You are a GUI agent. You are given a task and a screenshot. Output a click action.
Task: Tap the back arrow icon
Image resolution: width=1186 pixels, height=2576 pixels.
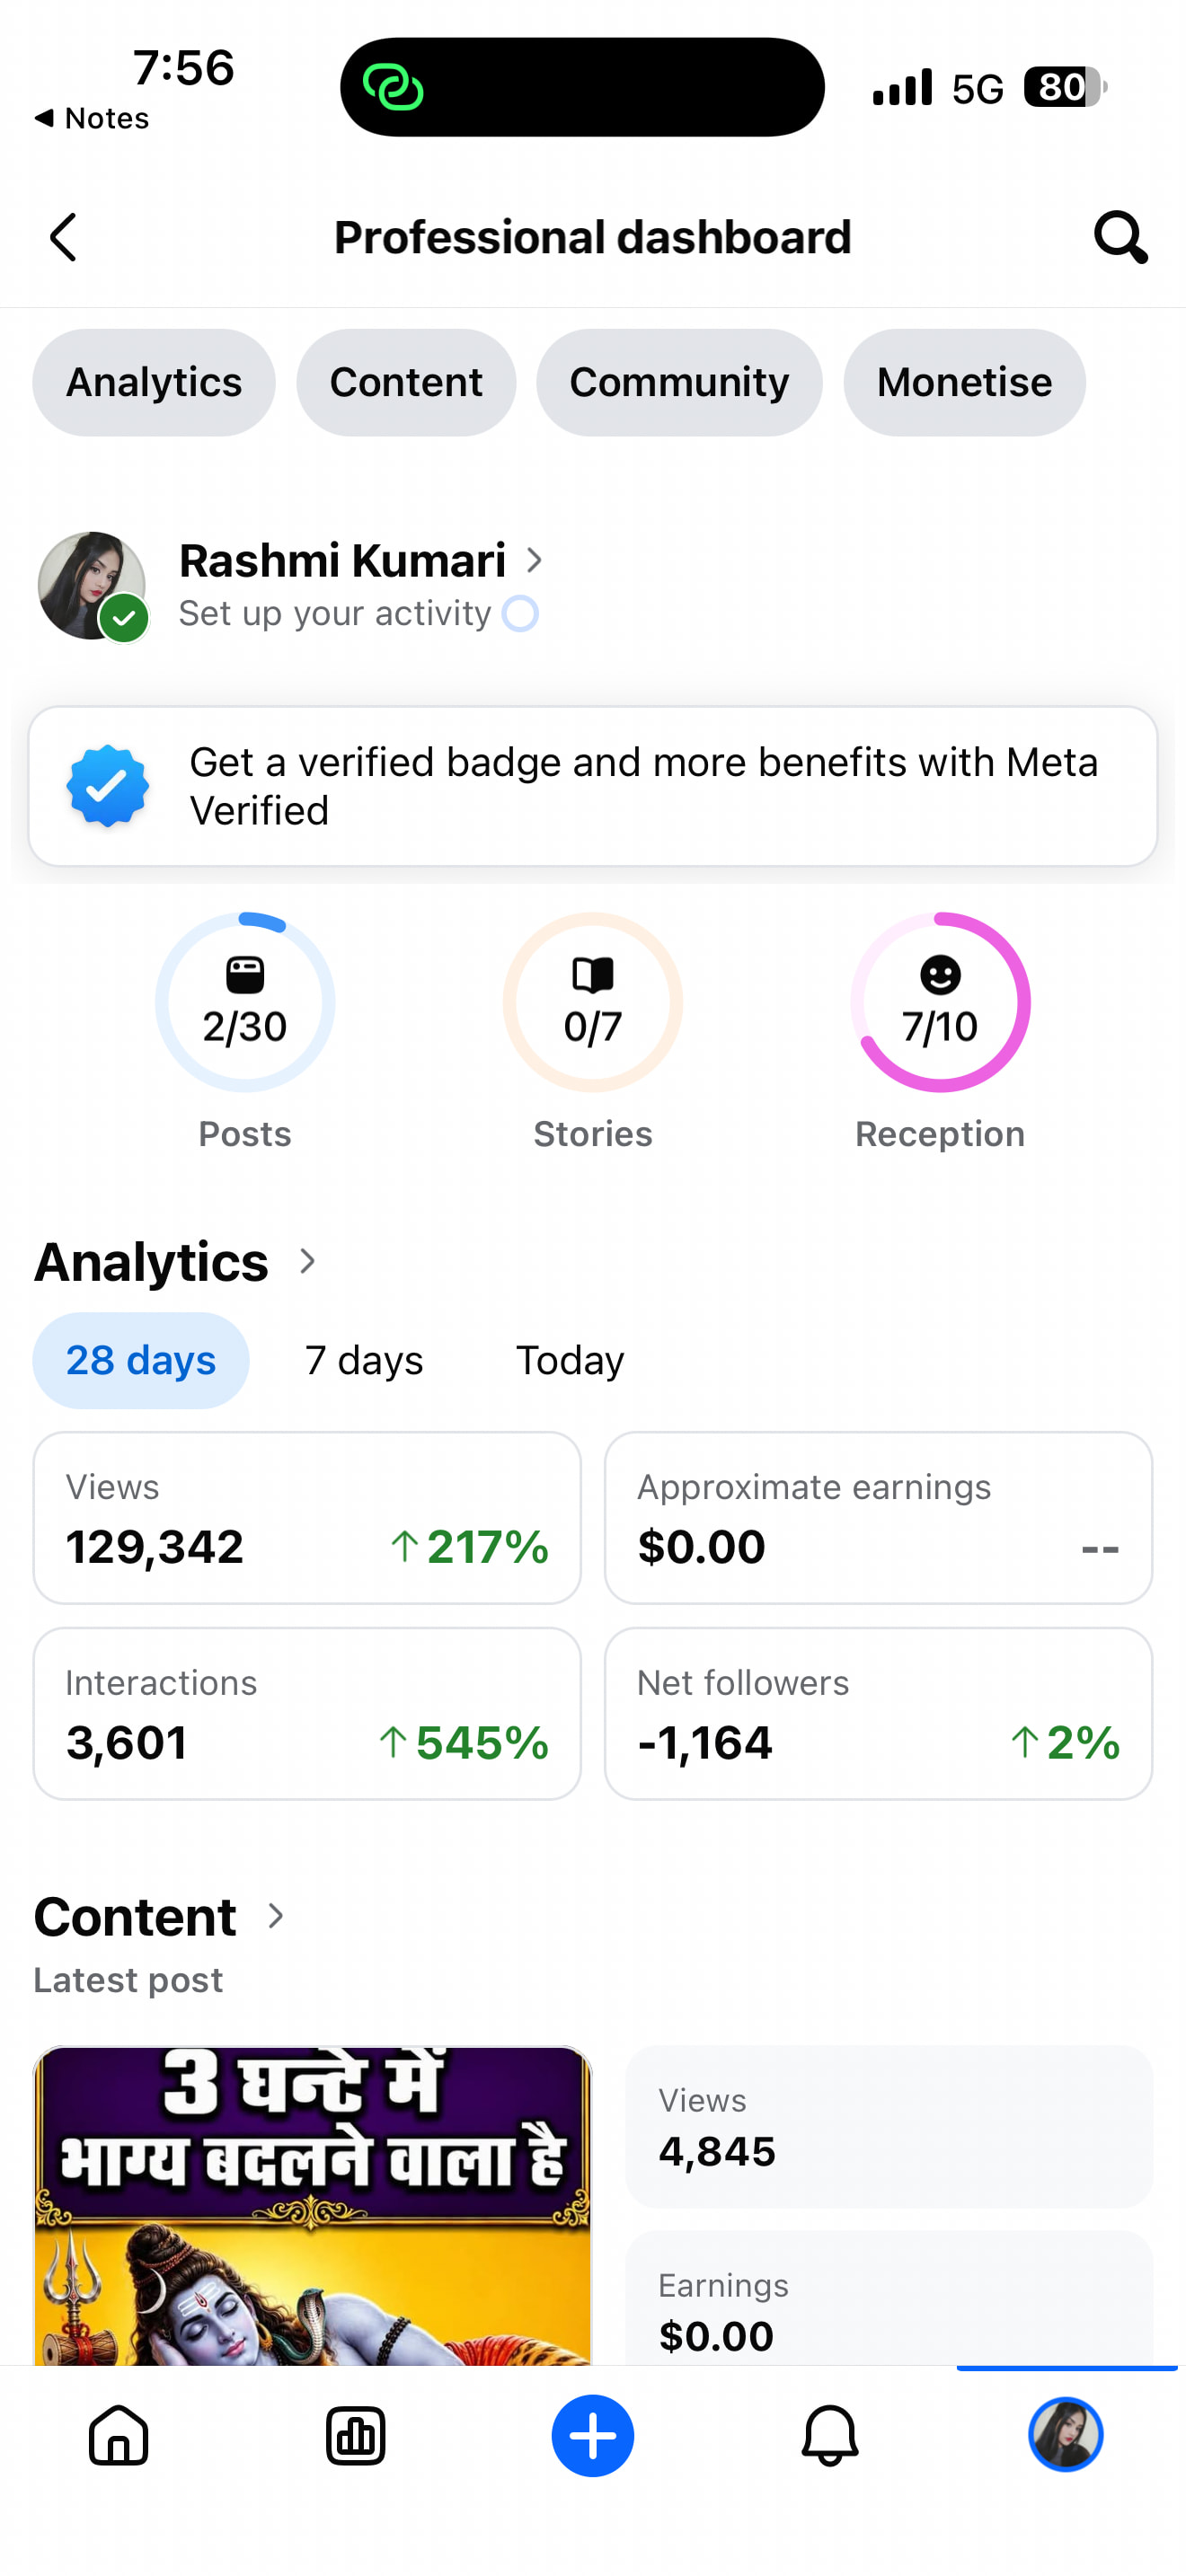pyautogui.click(x=63, y=238)
